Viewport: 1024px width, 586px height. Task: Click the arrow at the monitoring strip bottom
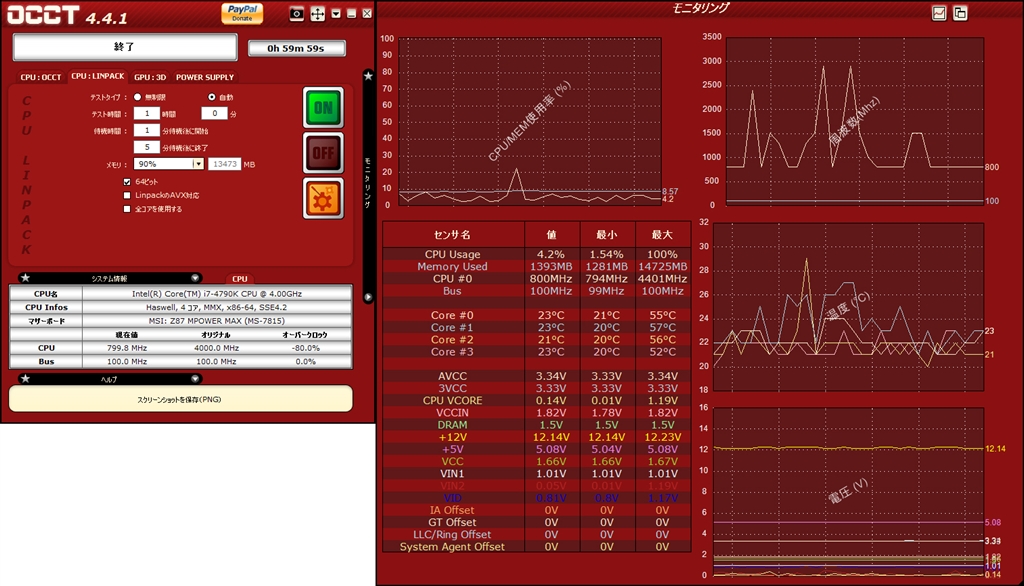point(368,297)
